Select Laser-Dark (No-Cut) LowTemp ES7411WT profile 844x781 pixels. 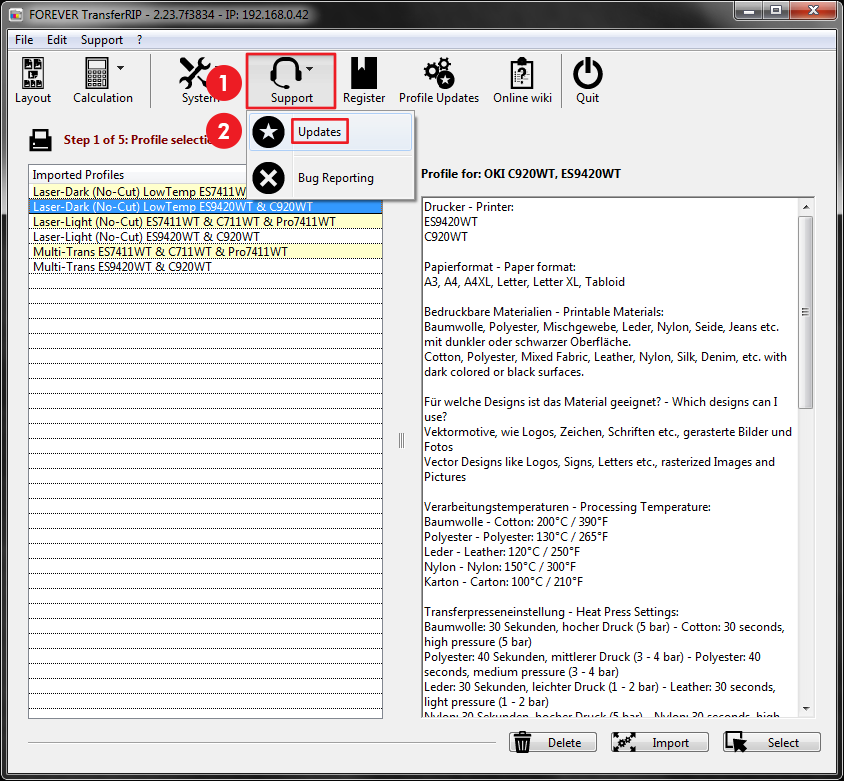(x=138, y=192)
